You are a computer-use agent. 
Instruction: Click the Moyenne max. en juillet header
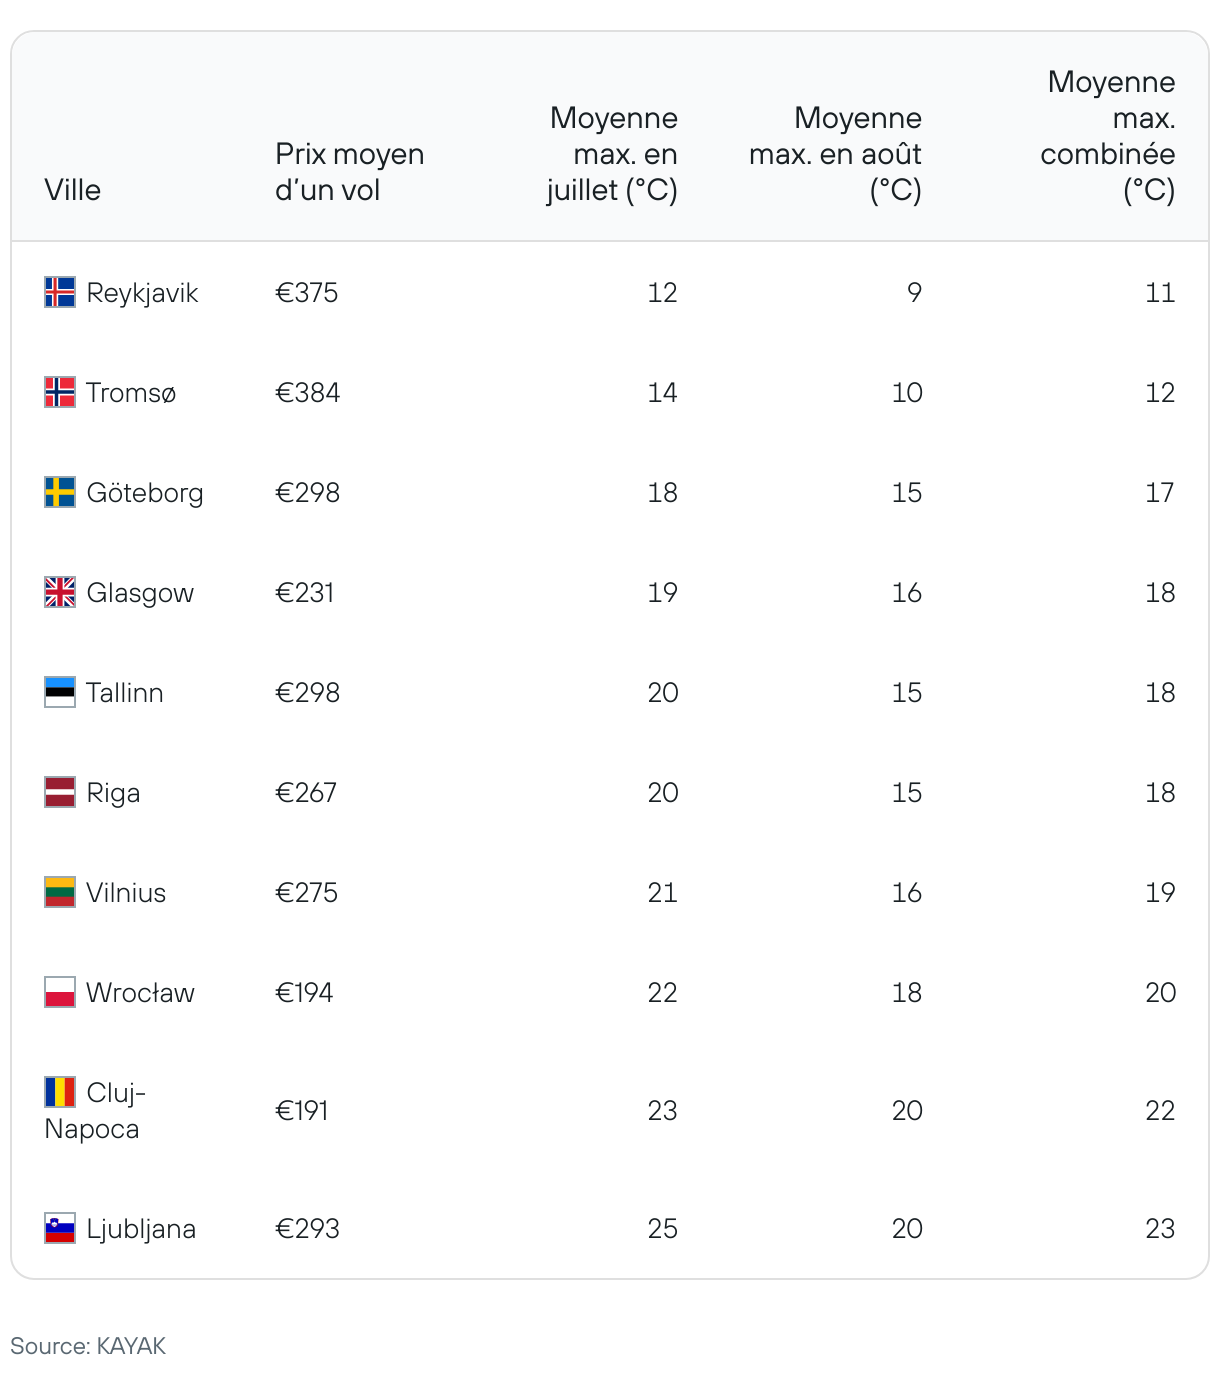(x=612, y=154)
